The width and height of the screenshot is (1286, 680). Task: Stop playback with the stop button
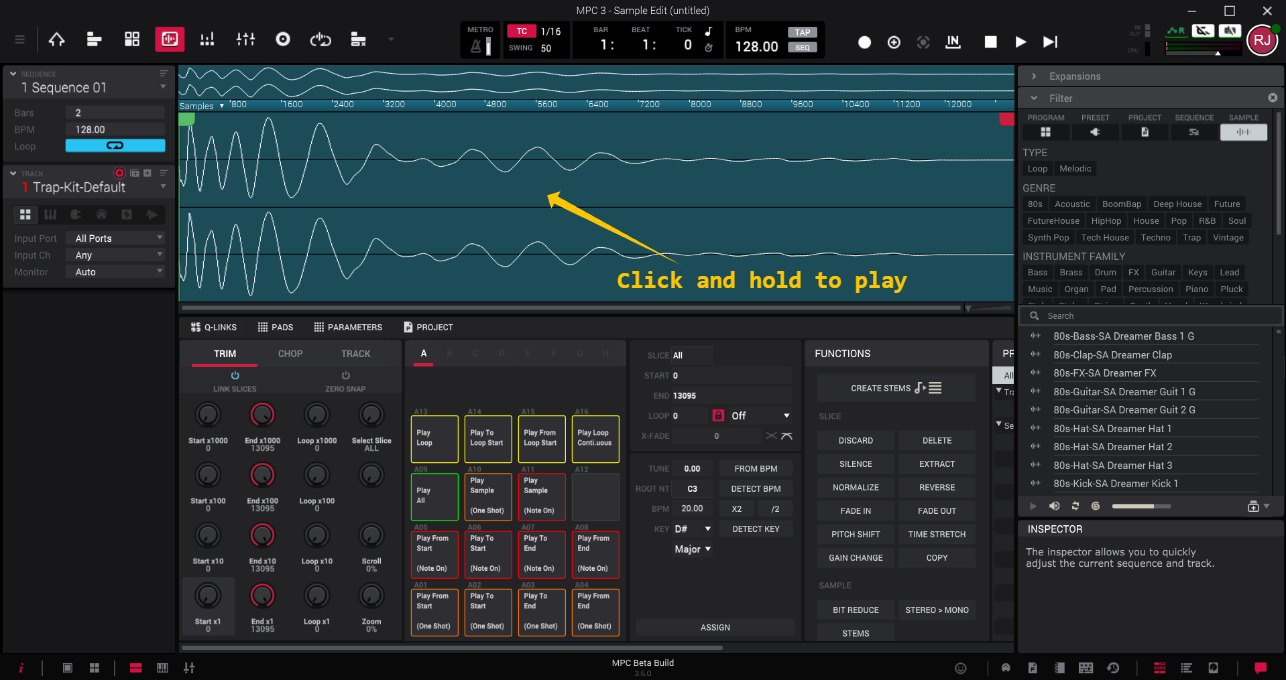coord(990,42)
